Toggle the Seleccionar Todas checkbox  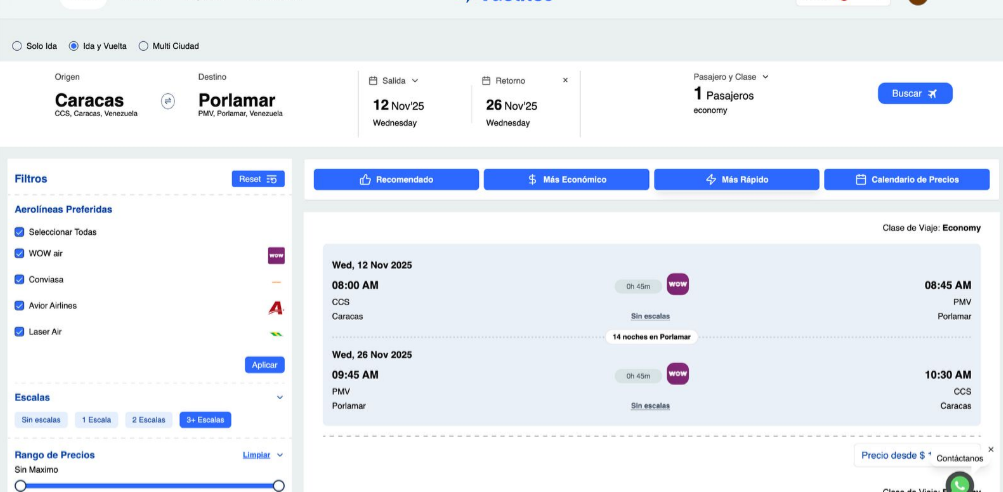pyautogui.click(x=19, y=232)
